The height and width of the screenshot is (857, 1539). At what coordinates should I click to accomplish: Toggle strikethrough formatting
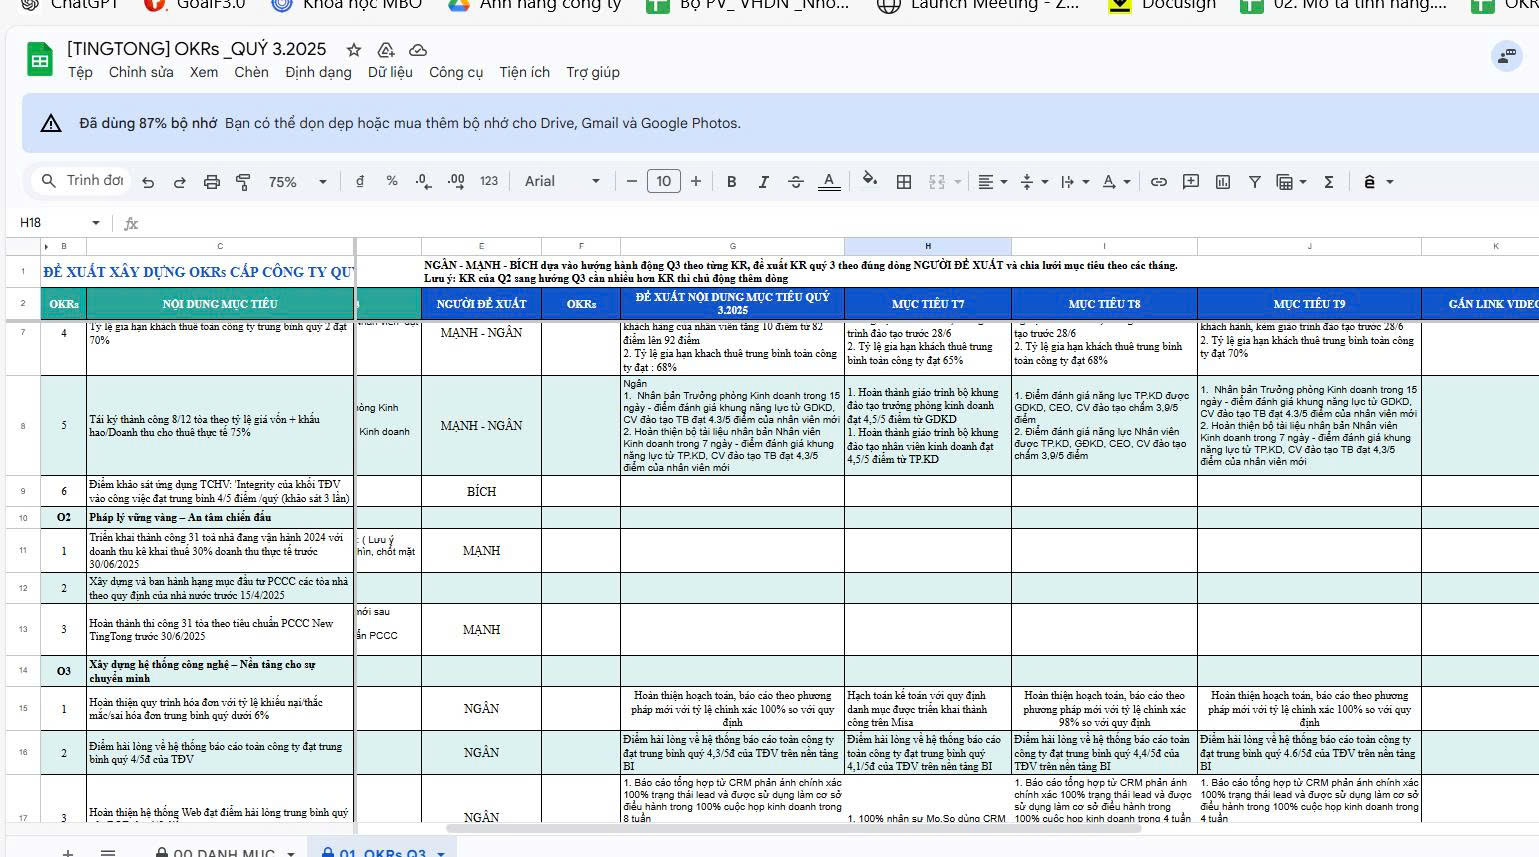796,182
